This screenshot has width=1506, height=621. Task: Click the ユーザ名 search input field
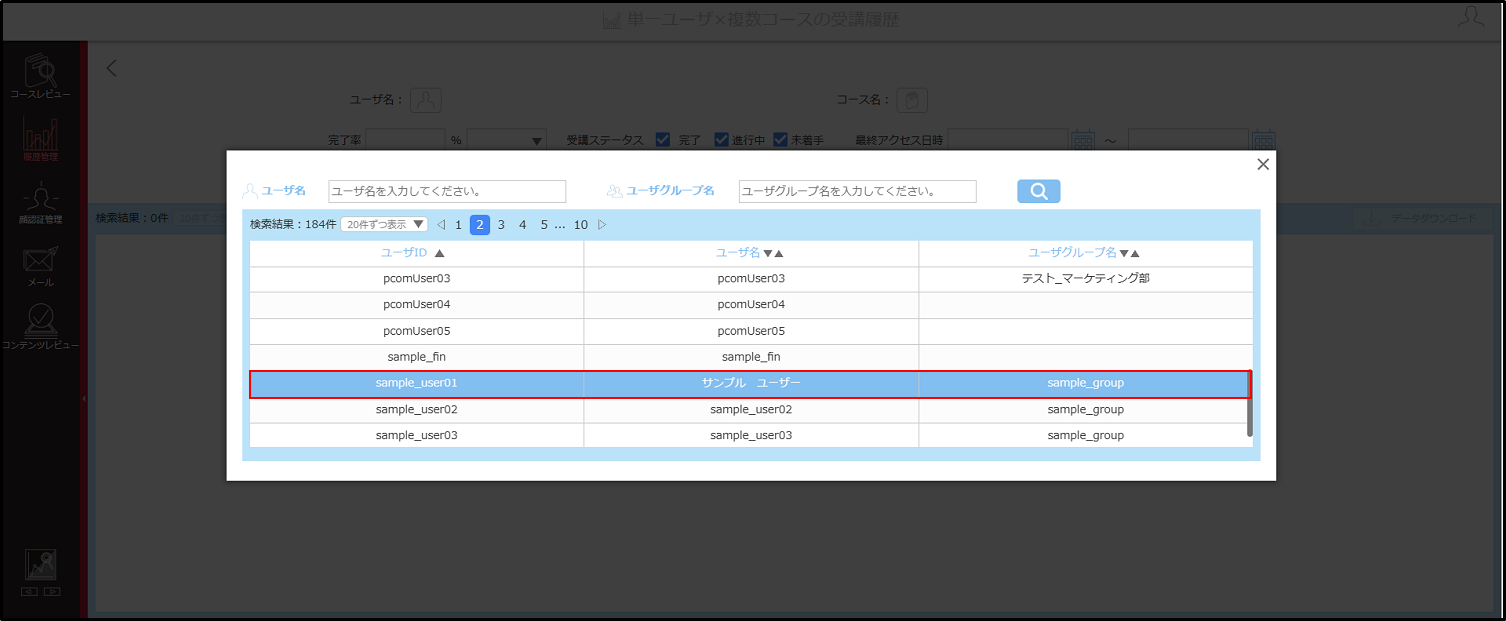tap(447, 191)
